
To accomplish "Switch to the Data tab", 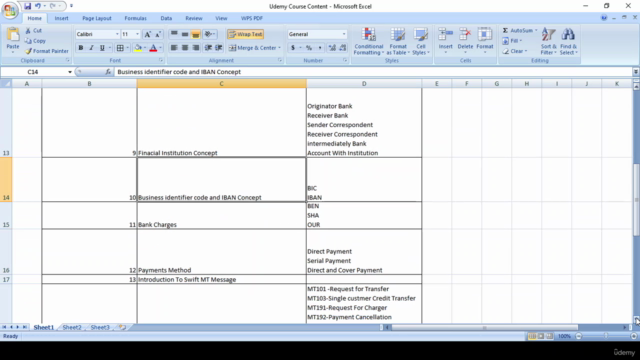I will pos(166,18).
